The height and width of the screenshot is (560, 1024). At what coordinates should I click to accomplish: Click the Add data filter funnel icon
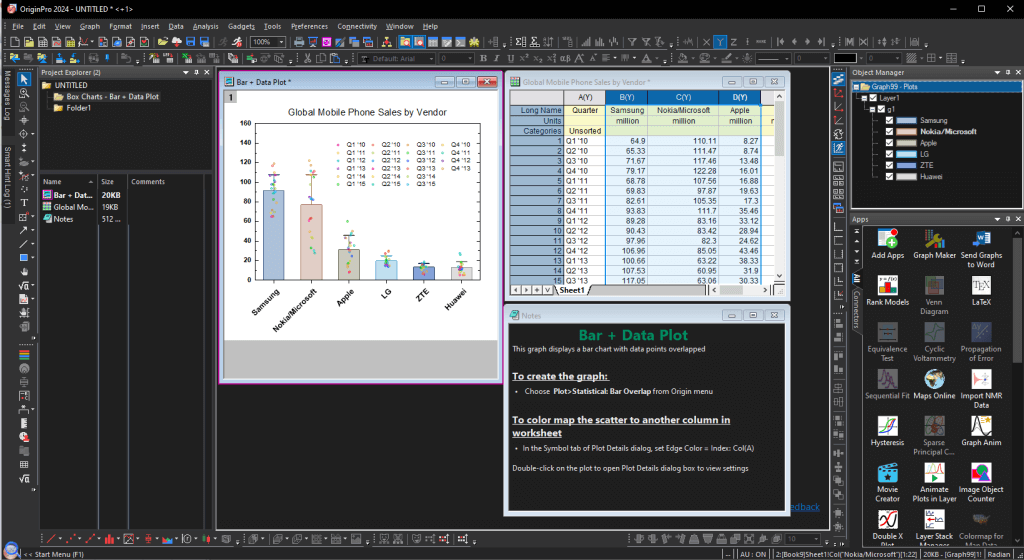click(x=632, y=42)
